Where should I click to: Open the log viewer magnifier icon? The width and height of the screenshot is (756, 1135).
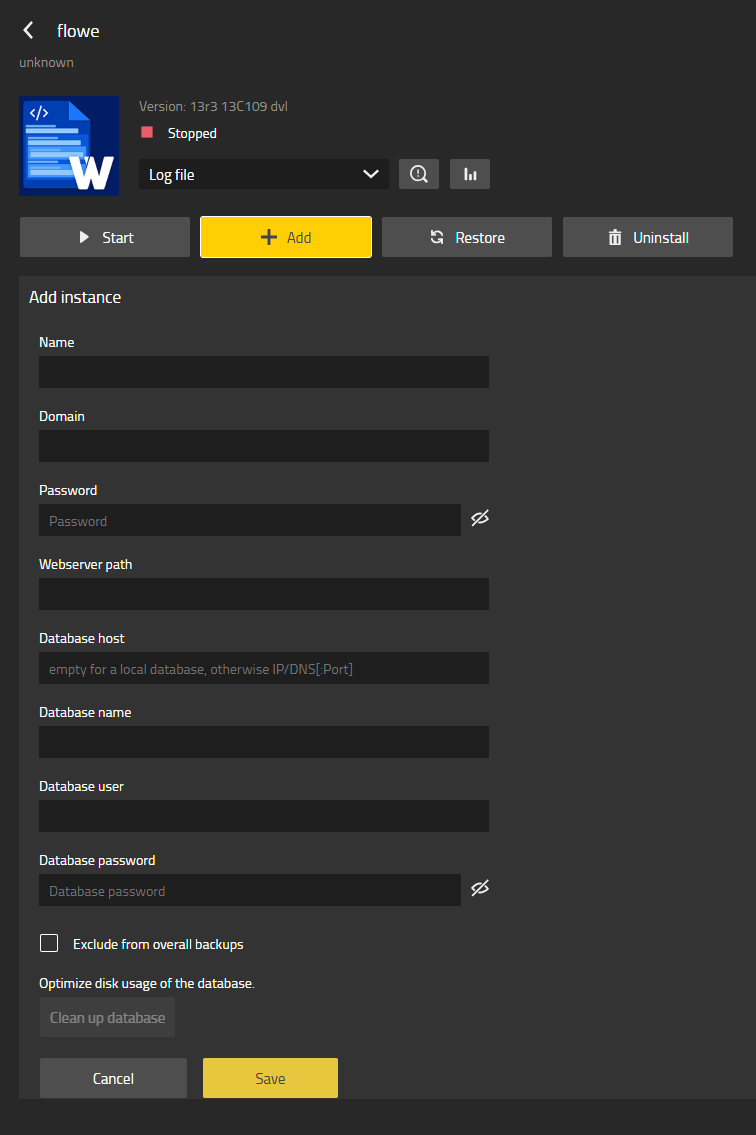click(x=419, y=174)
